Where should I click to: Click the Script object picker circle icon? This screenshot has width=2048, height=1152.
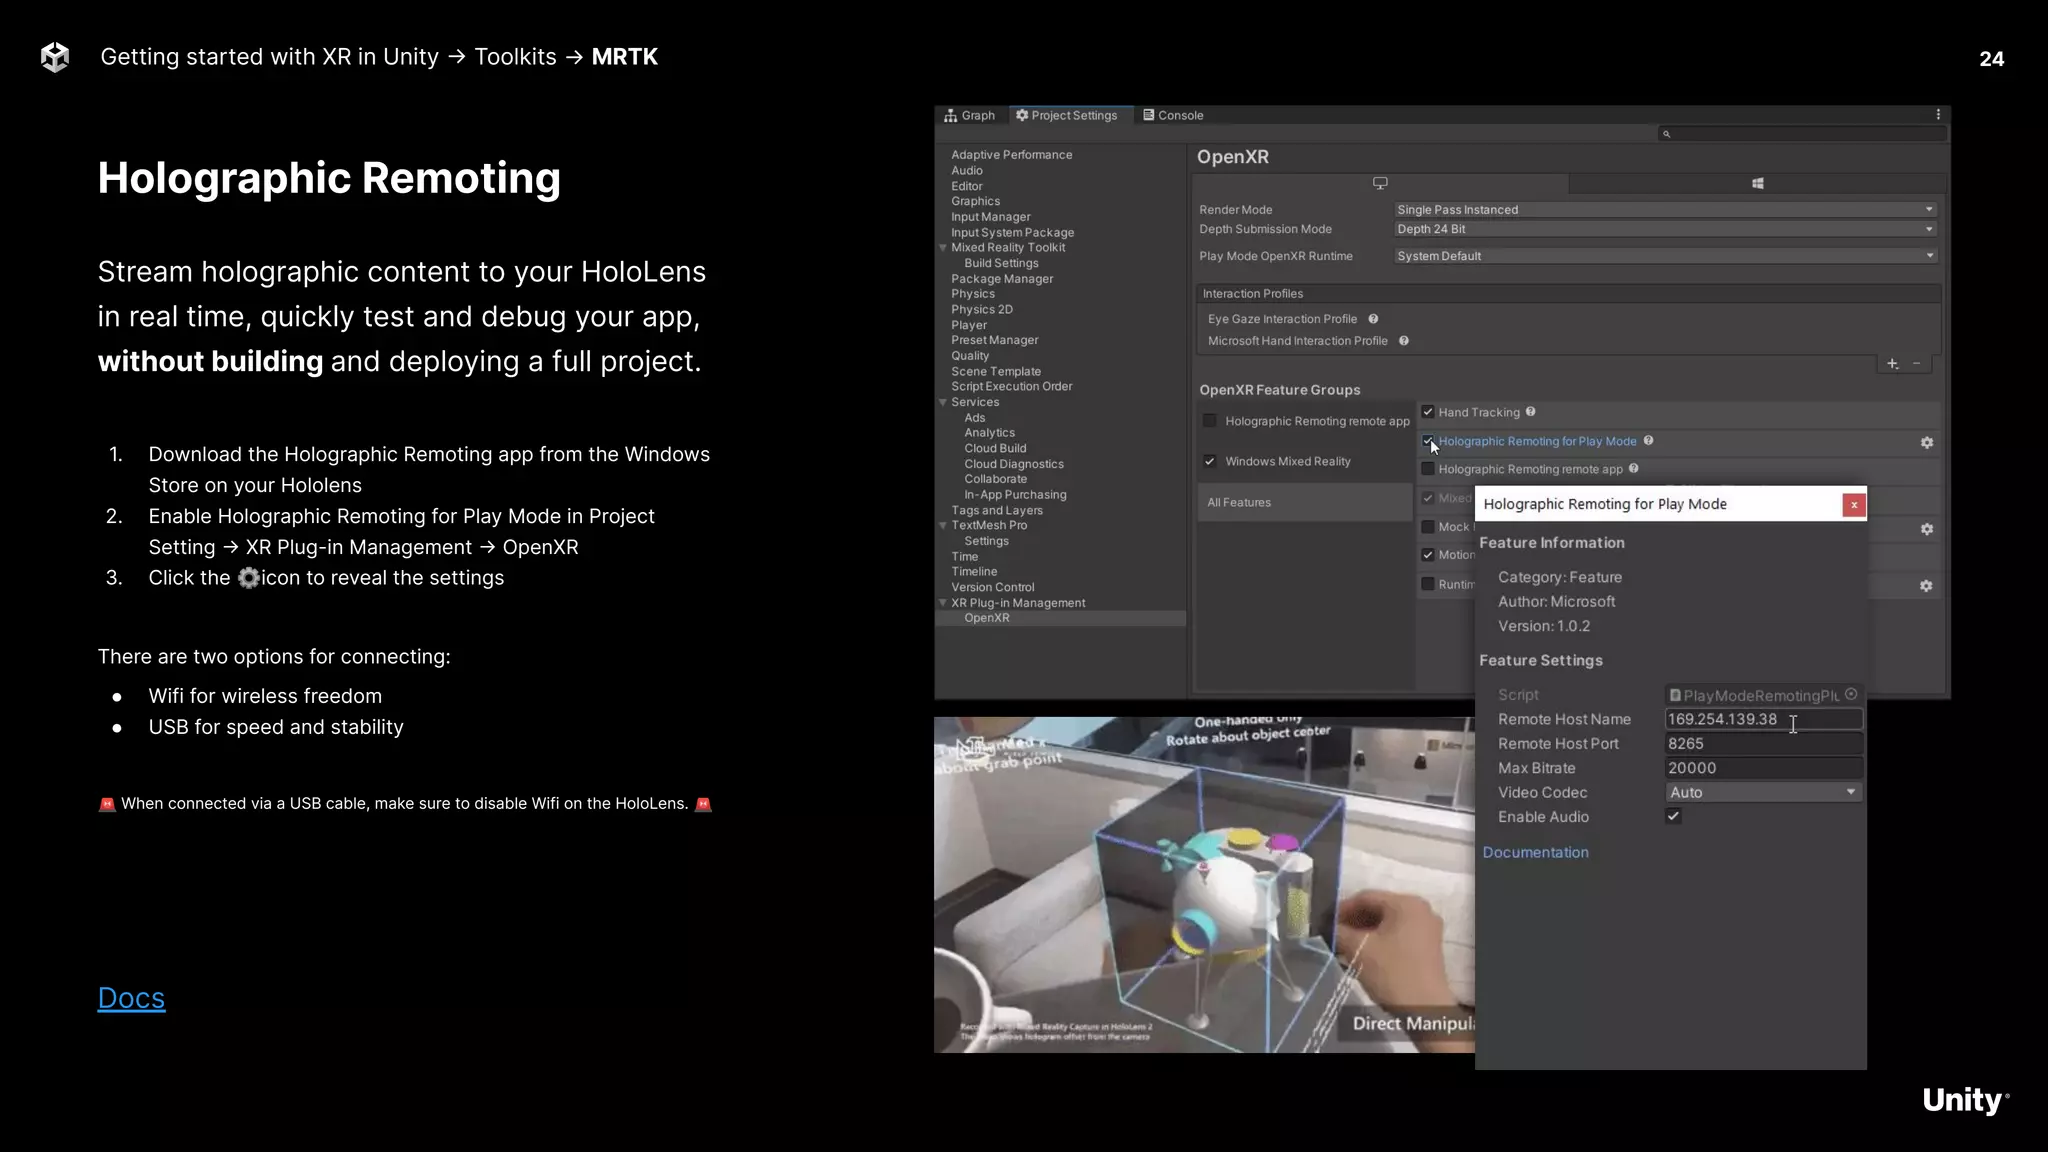click(x=1851, y=694)
